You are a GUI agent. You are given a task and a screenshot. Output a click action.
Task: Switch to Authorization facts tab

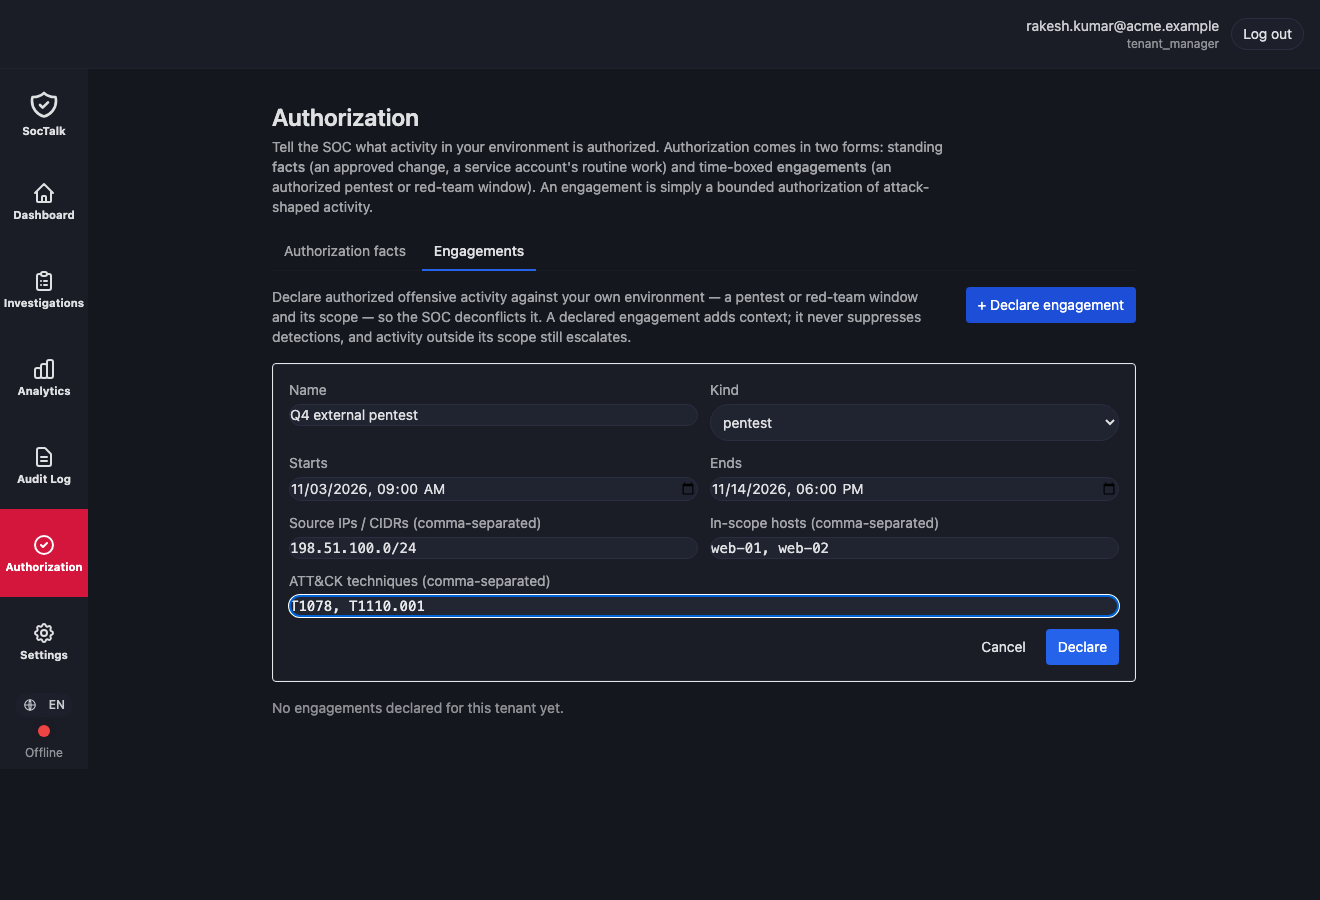pyautogui.click(x=345, y=251)
